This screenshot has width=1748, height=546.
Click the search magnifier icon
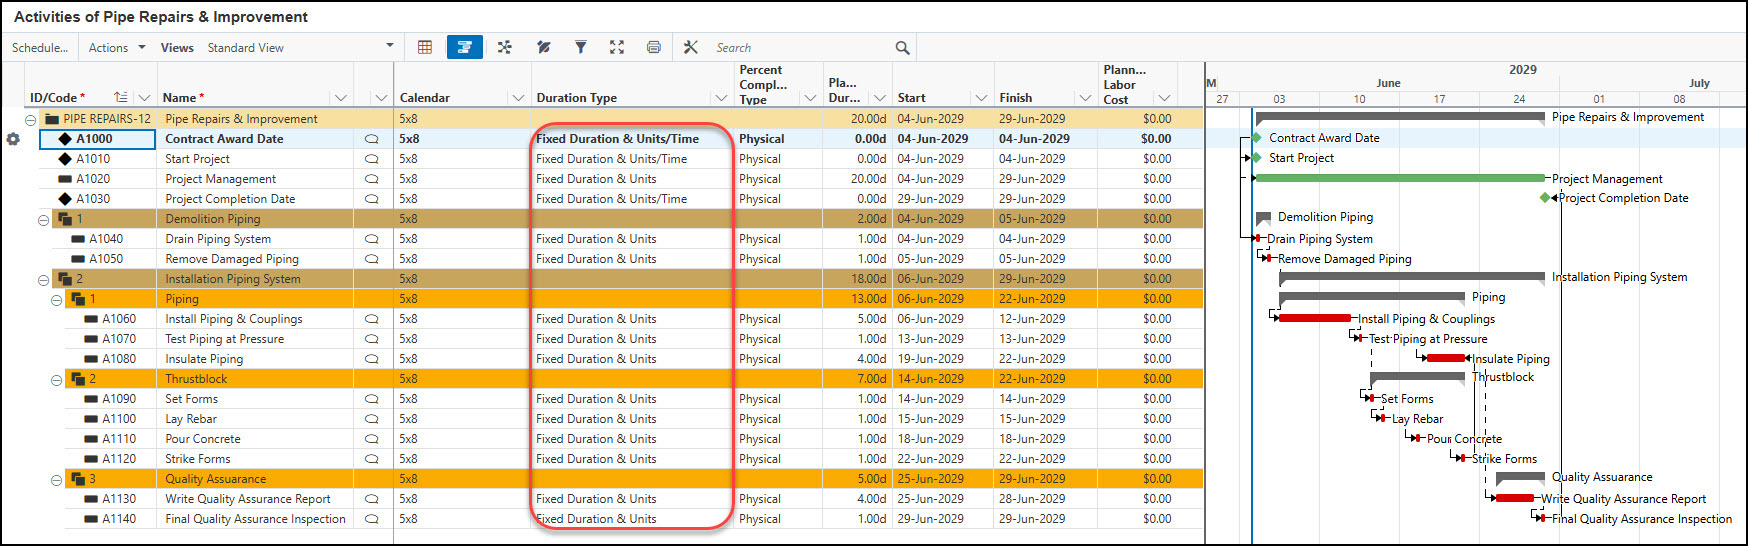902,48
